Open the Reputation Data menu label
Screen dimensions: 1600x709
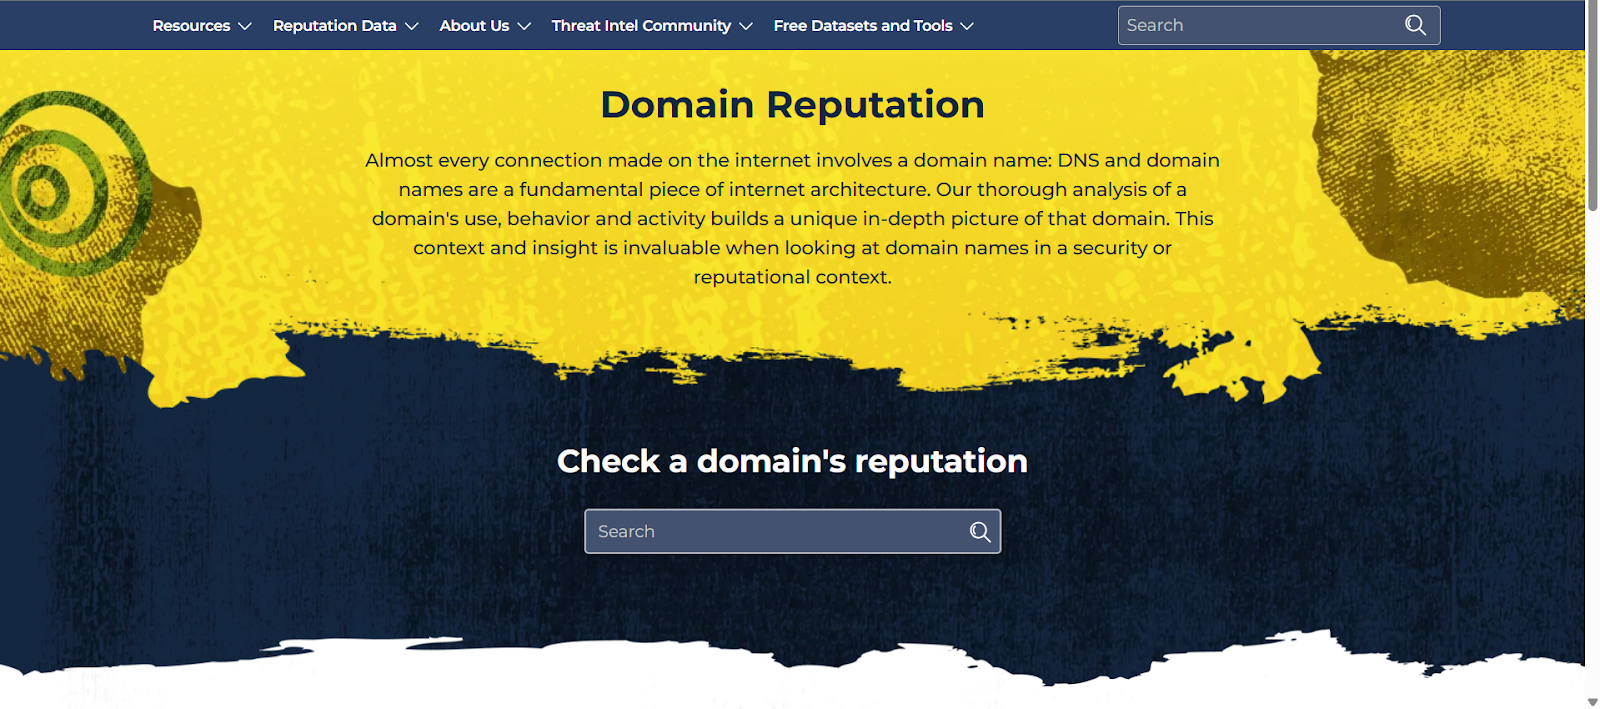point(334,26)
